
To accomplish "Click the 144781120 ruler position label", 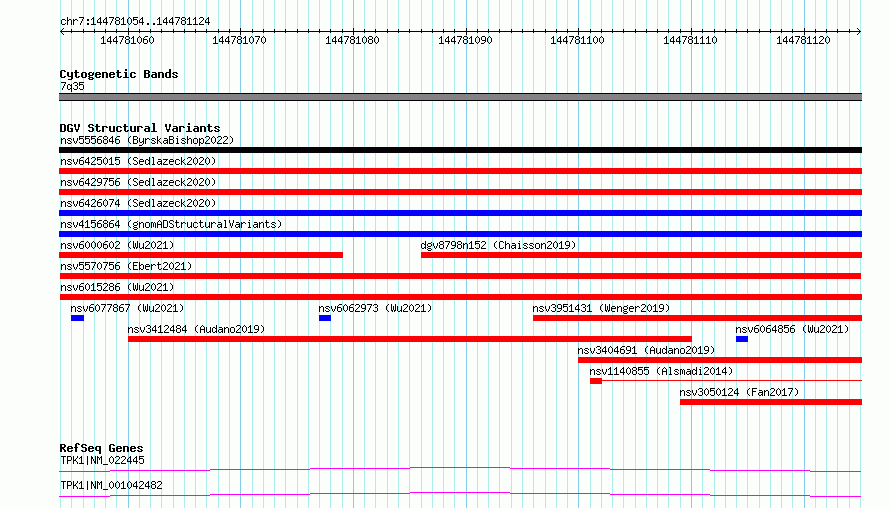I will pos(803,40).
